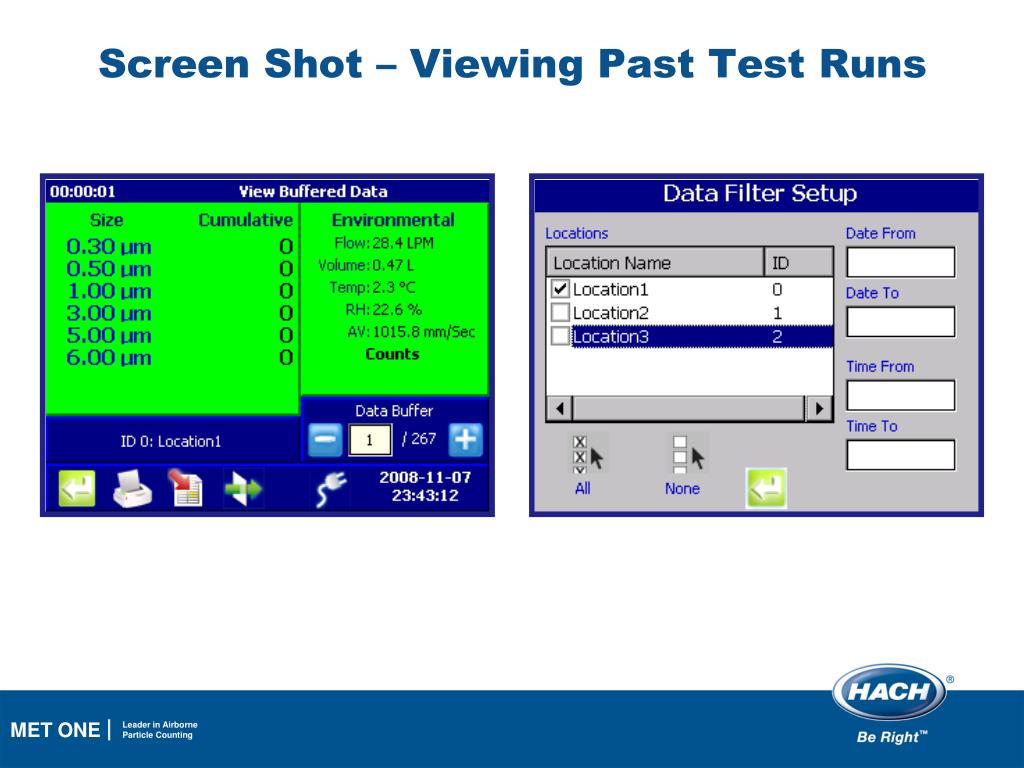Select the Location1 row text

(x=610, y=289)
